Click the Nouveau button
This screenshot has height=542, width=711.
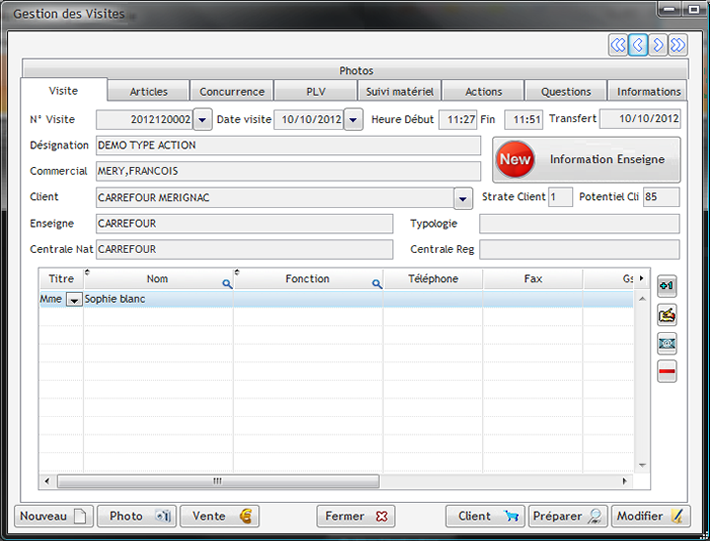(54, 516)
